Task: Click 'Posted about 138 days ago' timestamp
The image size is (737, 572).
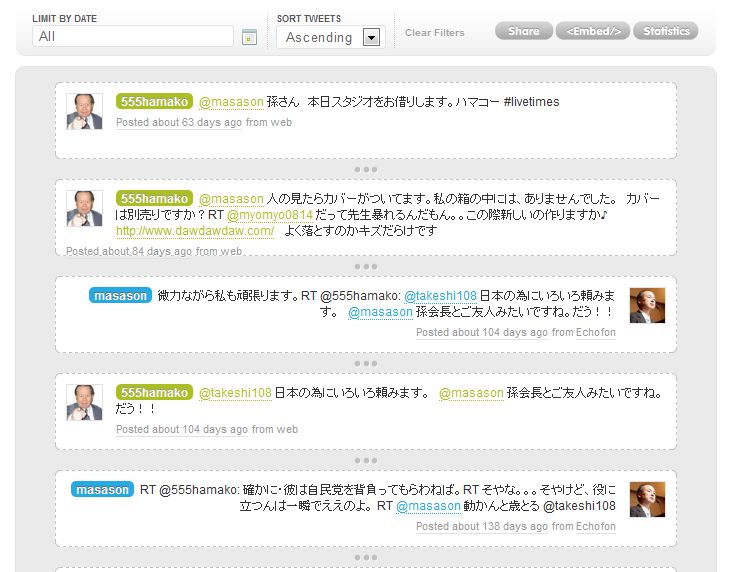Action: 482,526
